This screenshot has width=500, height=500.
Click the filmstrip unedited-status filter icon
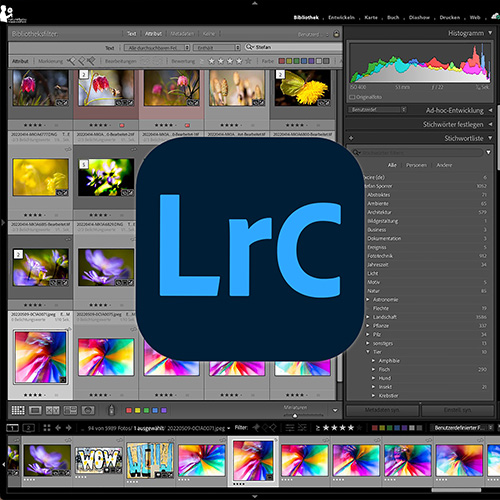(302, 428)
